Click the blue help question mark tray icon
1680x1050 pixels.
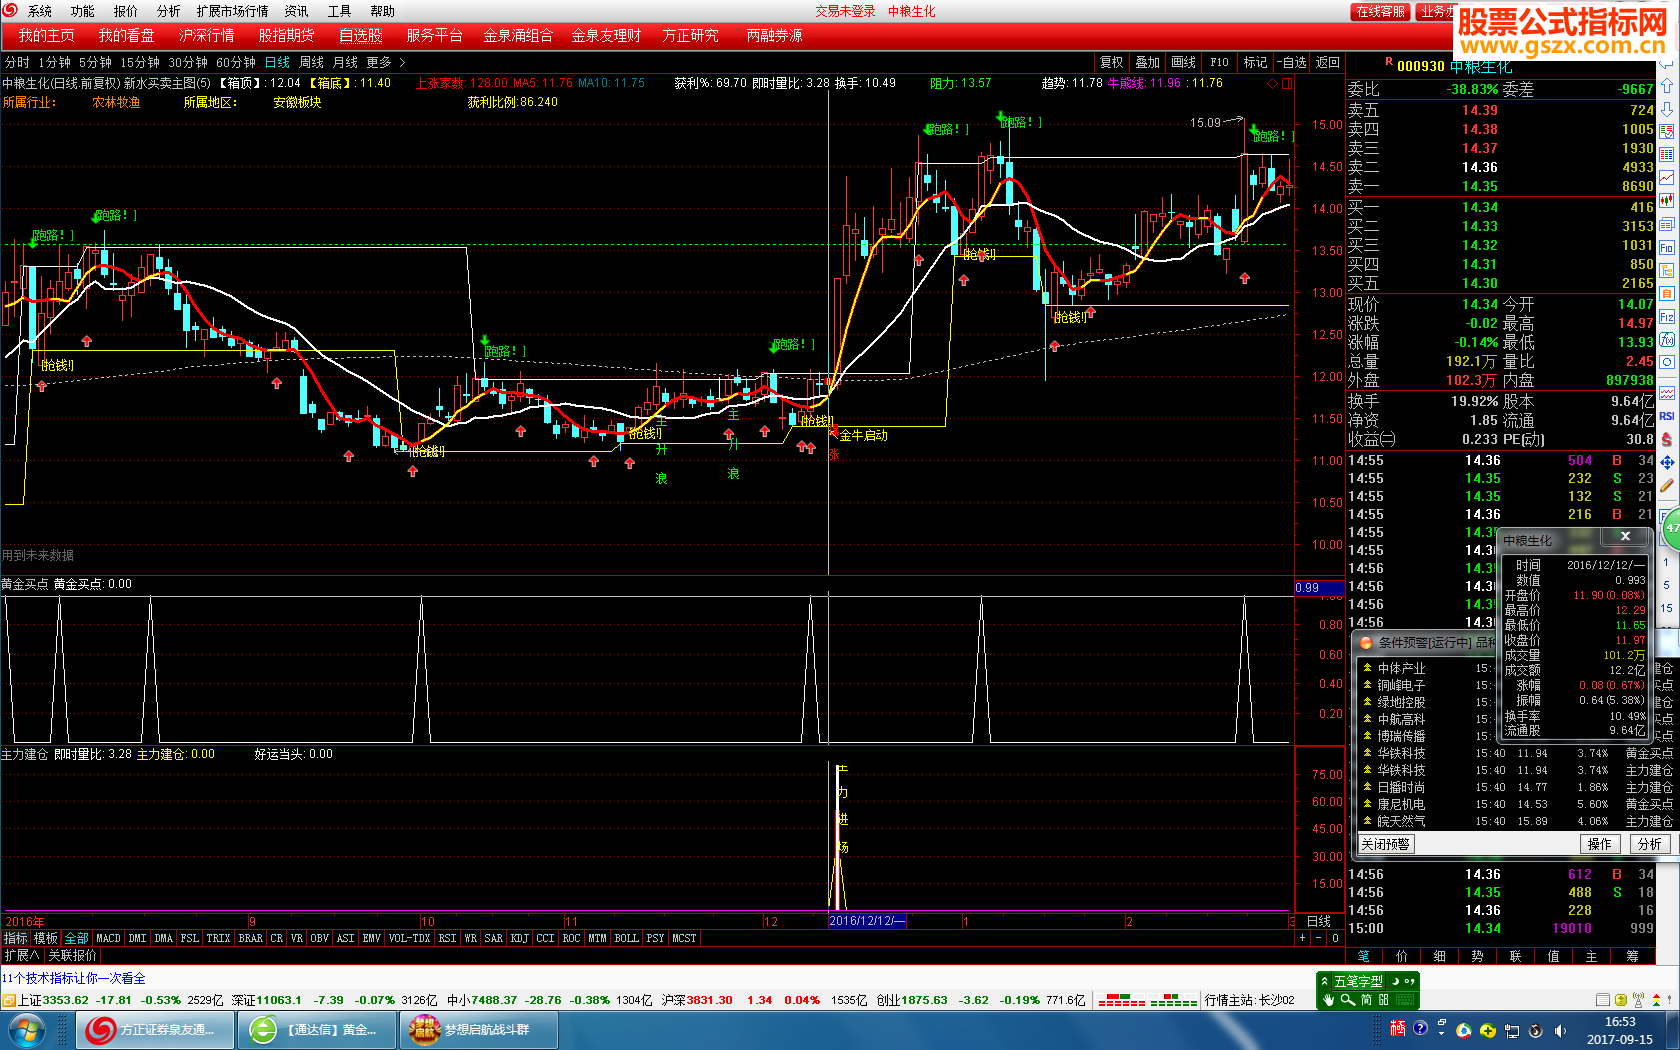[1420, 1028]
